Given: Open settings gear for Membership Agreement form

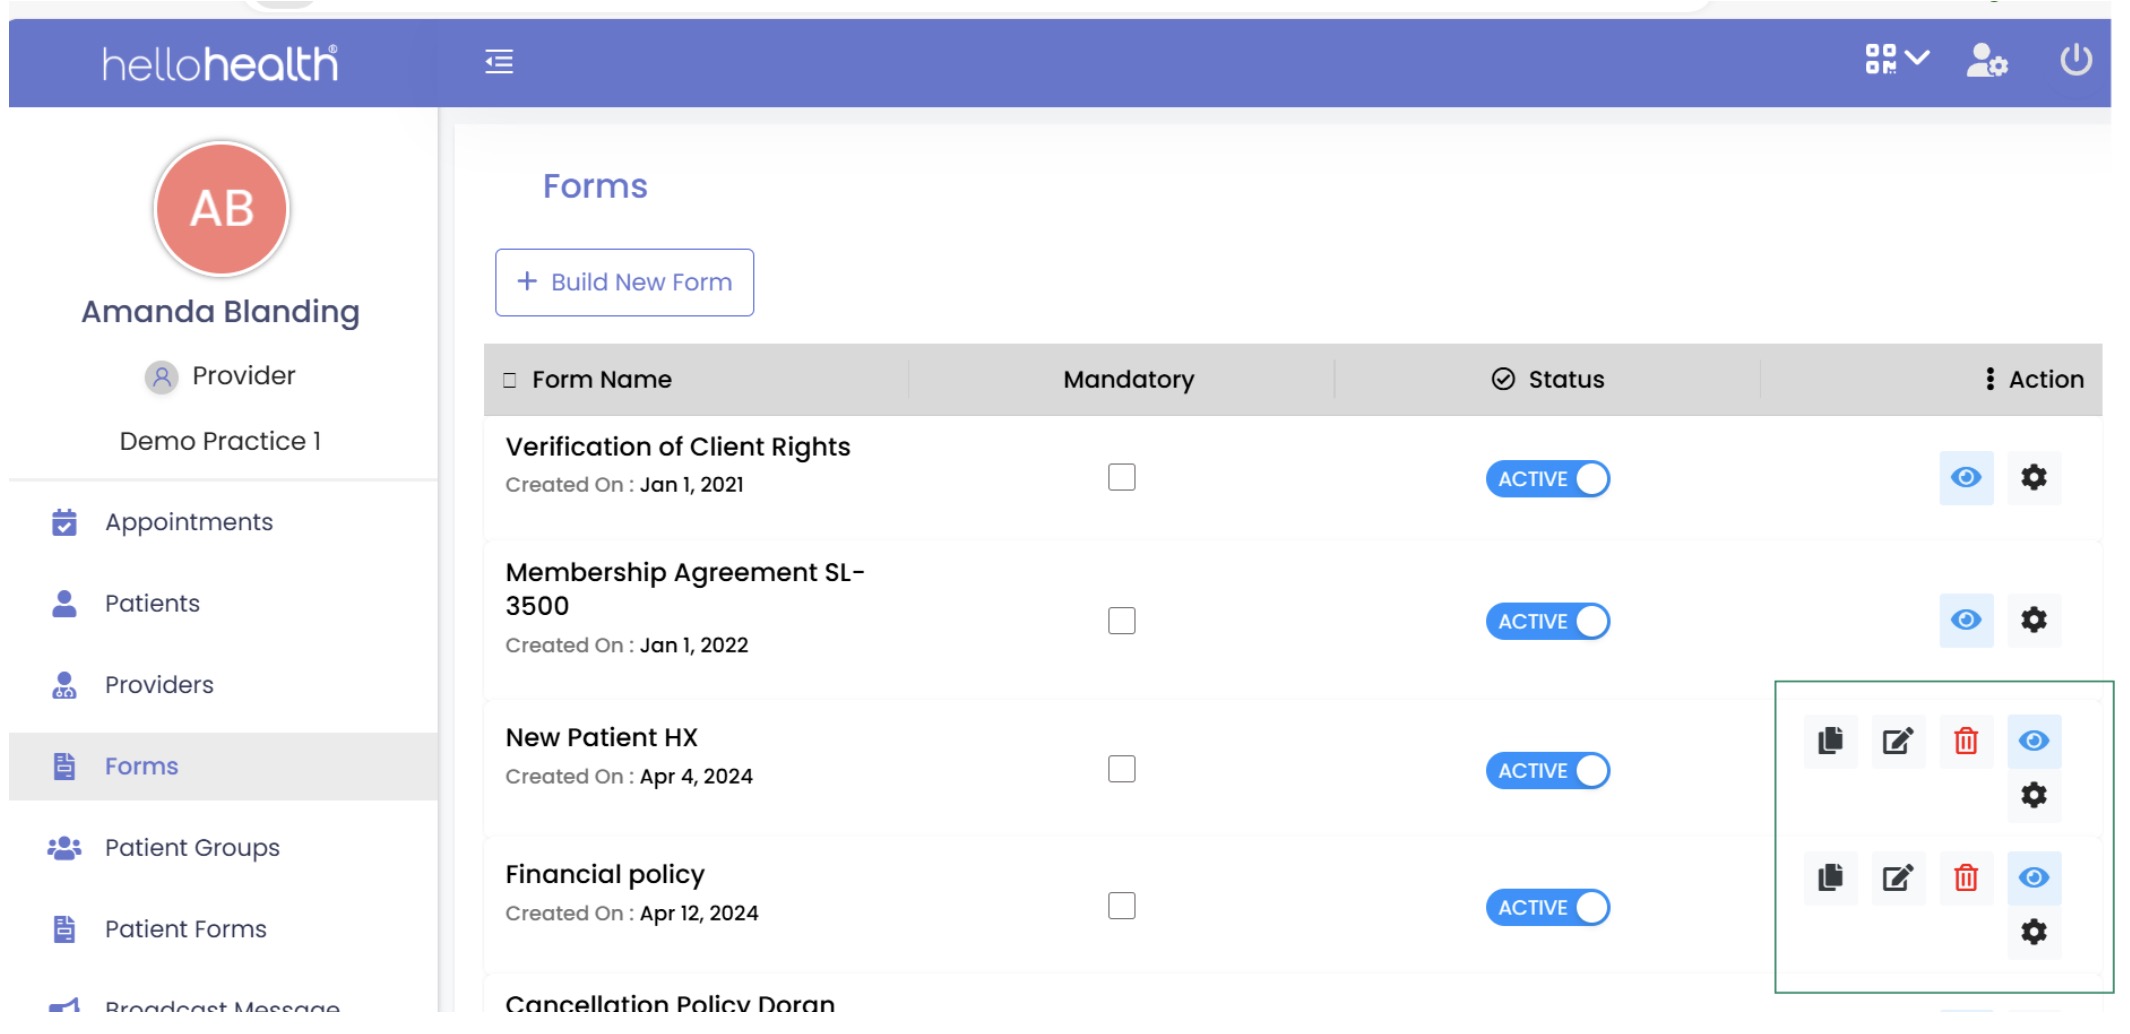Looking at the screenshot, I should (2033, 620).
